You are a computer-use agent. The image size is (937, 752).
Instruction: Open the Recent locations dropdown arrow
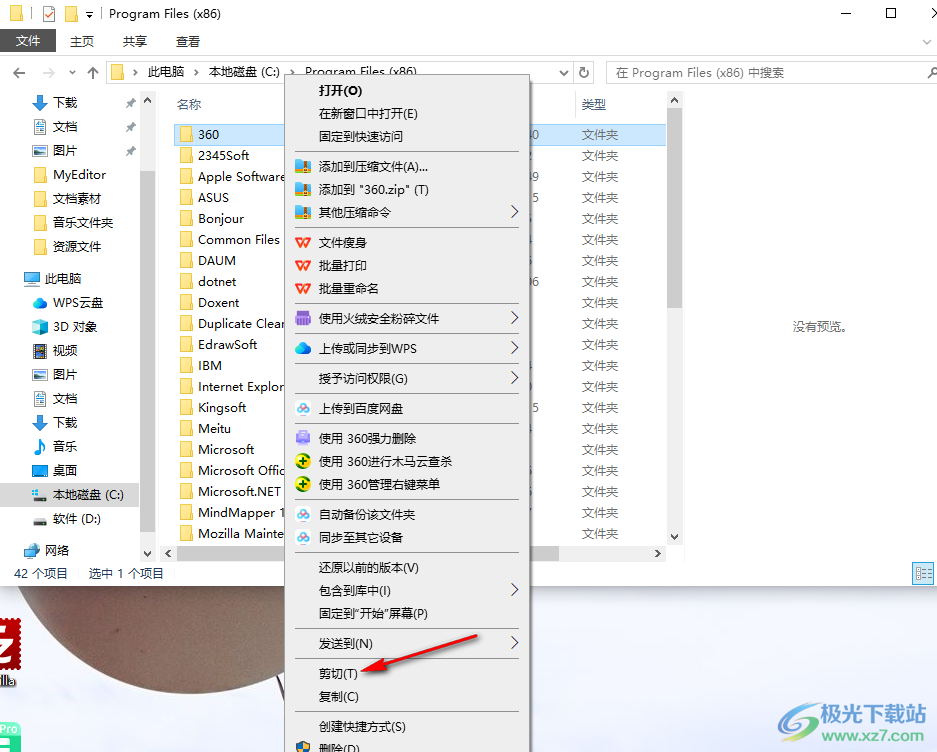point(72,73)
